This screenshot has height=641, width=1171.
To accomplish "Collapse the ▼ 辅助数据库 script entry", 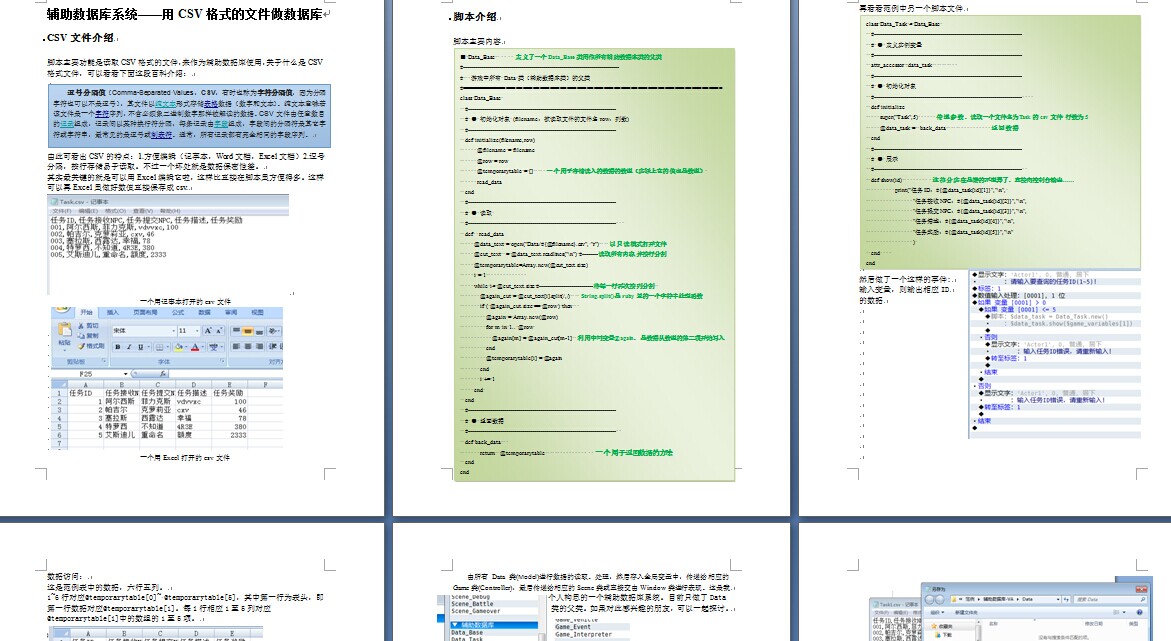I will coord(455,625).
